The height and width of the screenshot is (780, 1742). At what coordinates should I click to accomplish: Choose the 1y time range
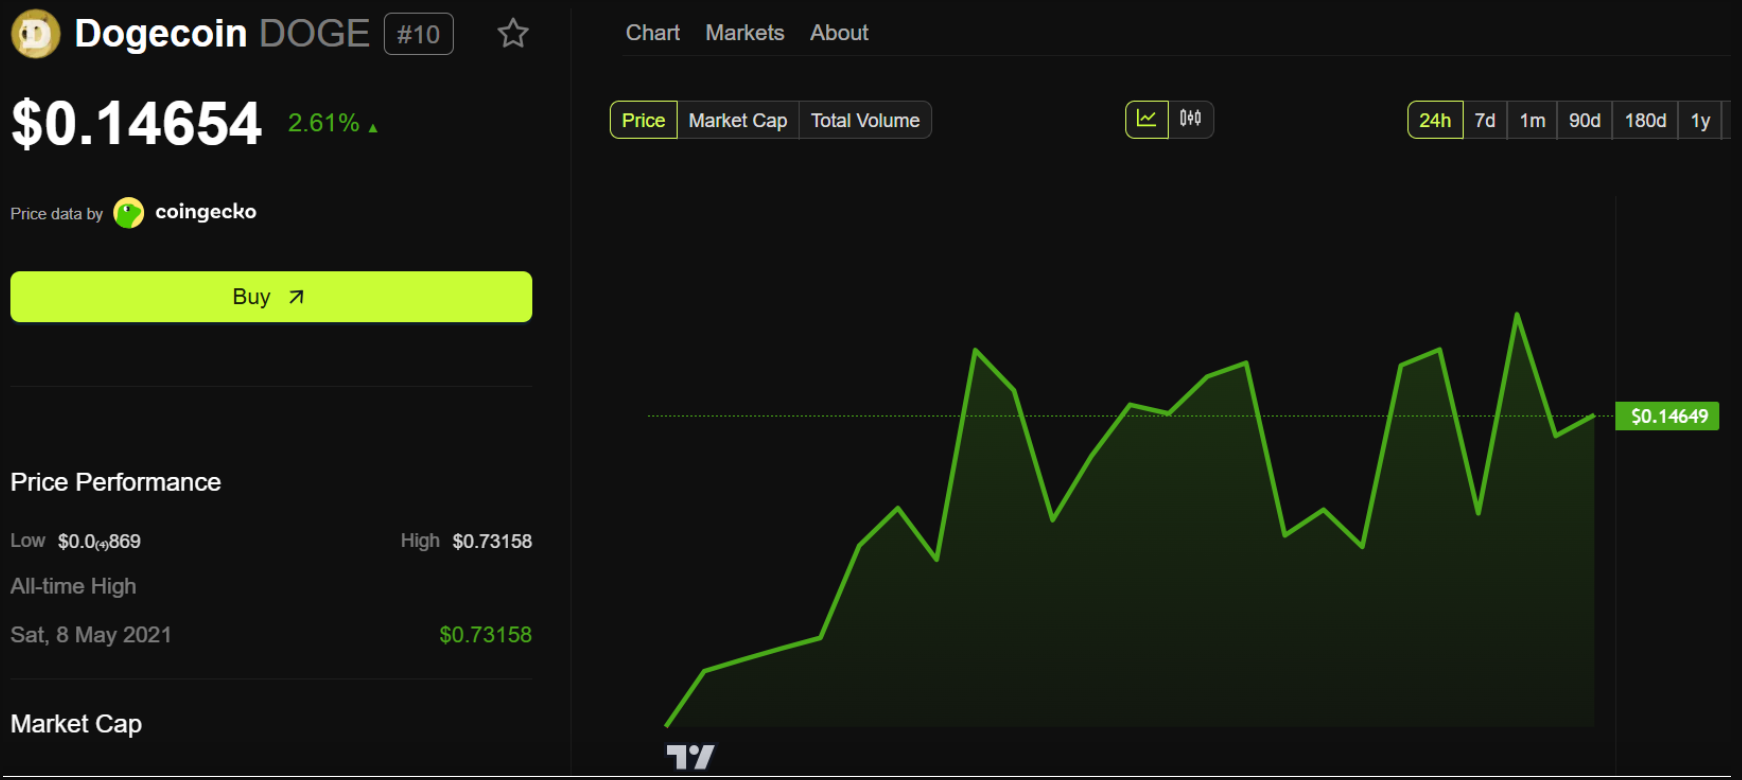(x=1700, y=120)
